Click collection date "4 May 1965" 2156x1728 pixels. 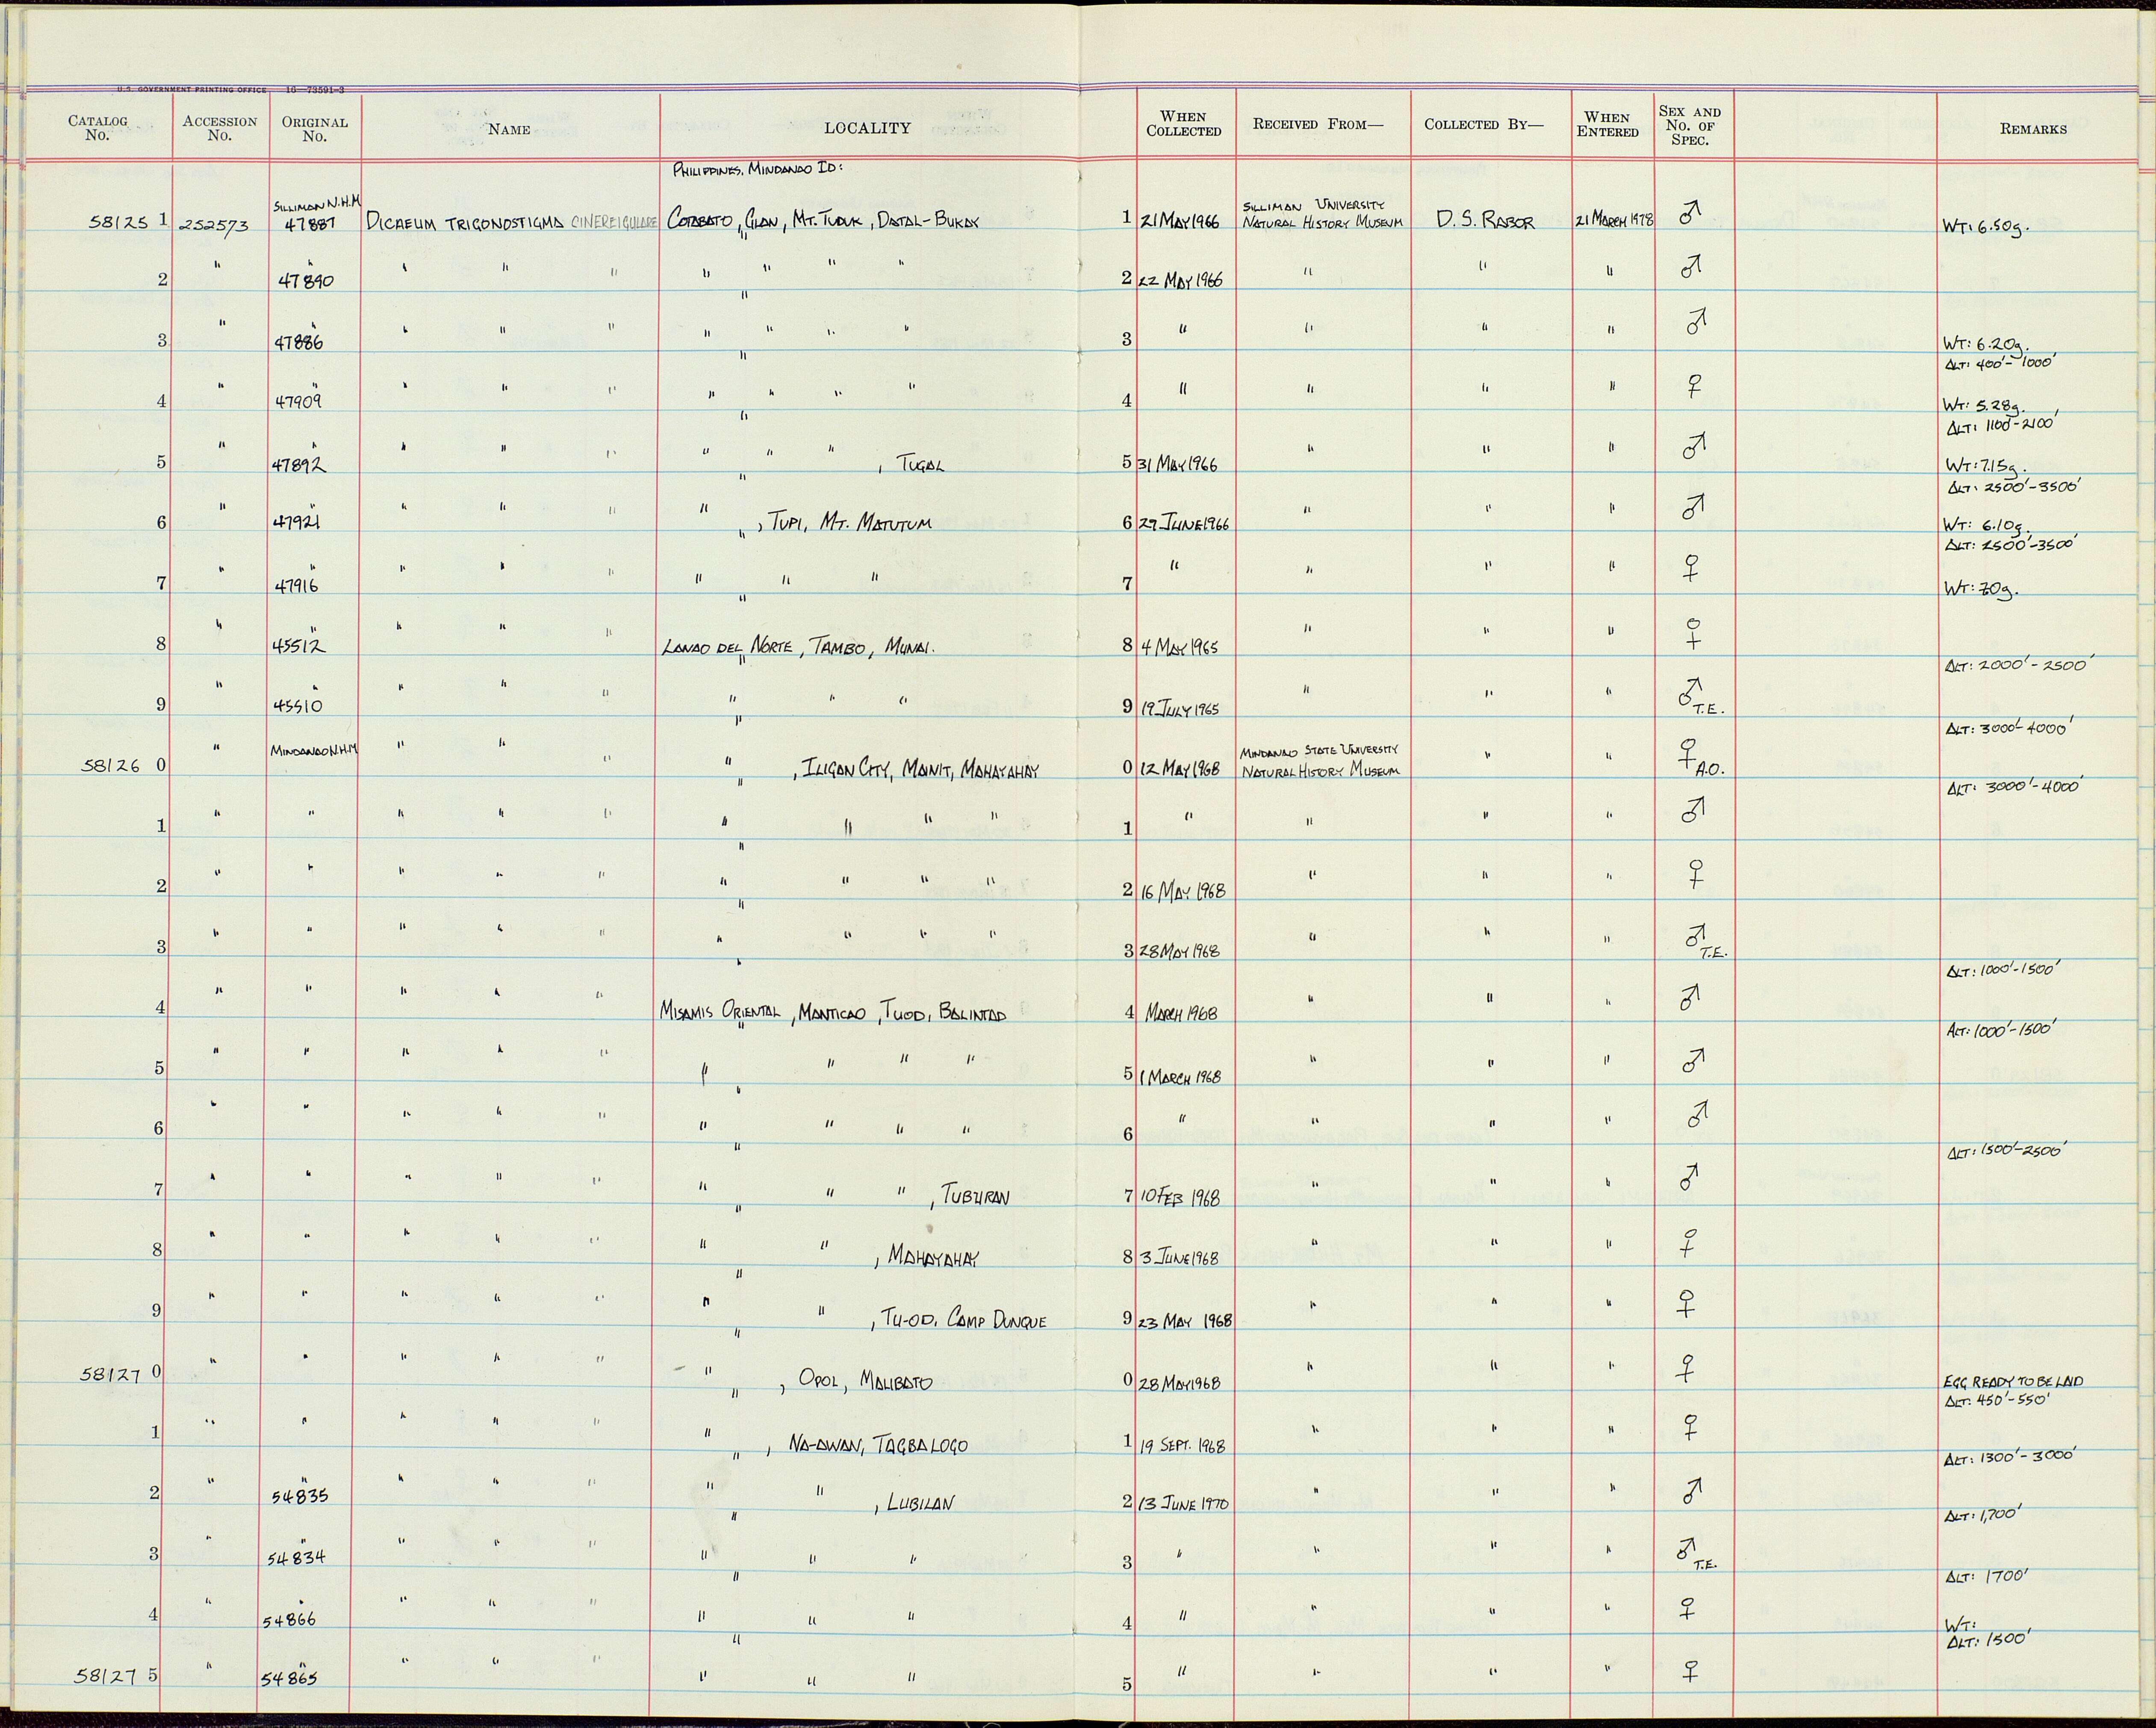coord(1180,647)
